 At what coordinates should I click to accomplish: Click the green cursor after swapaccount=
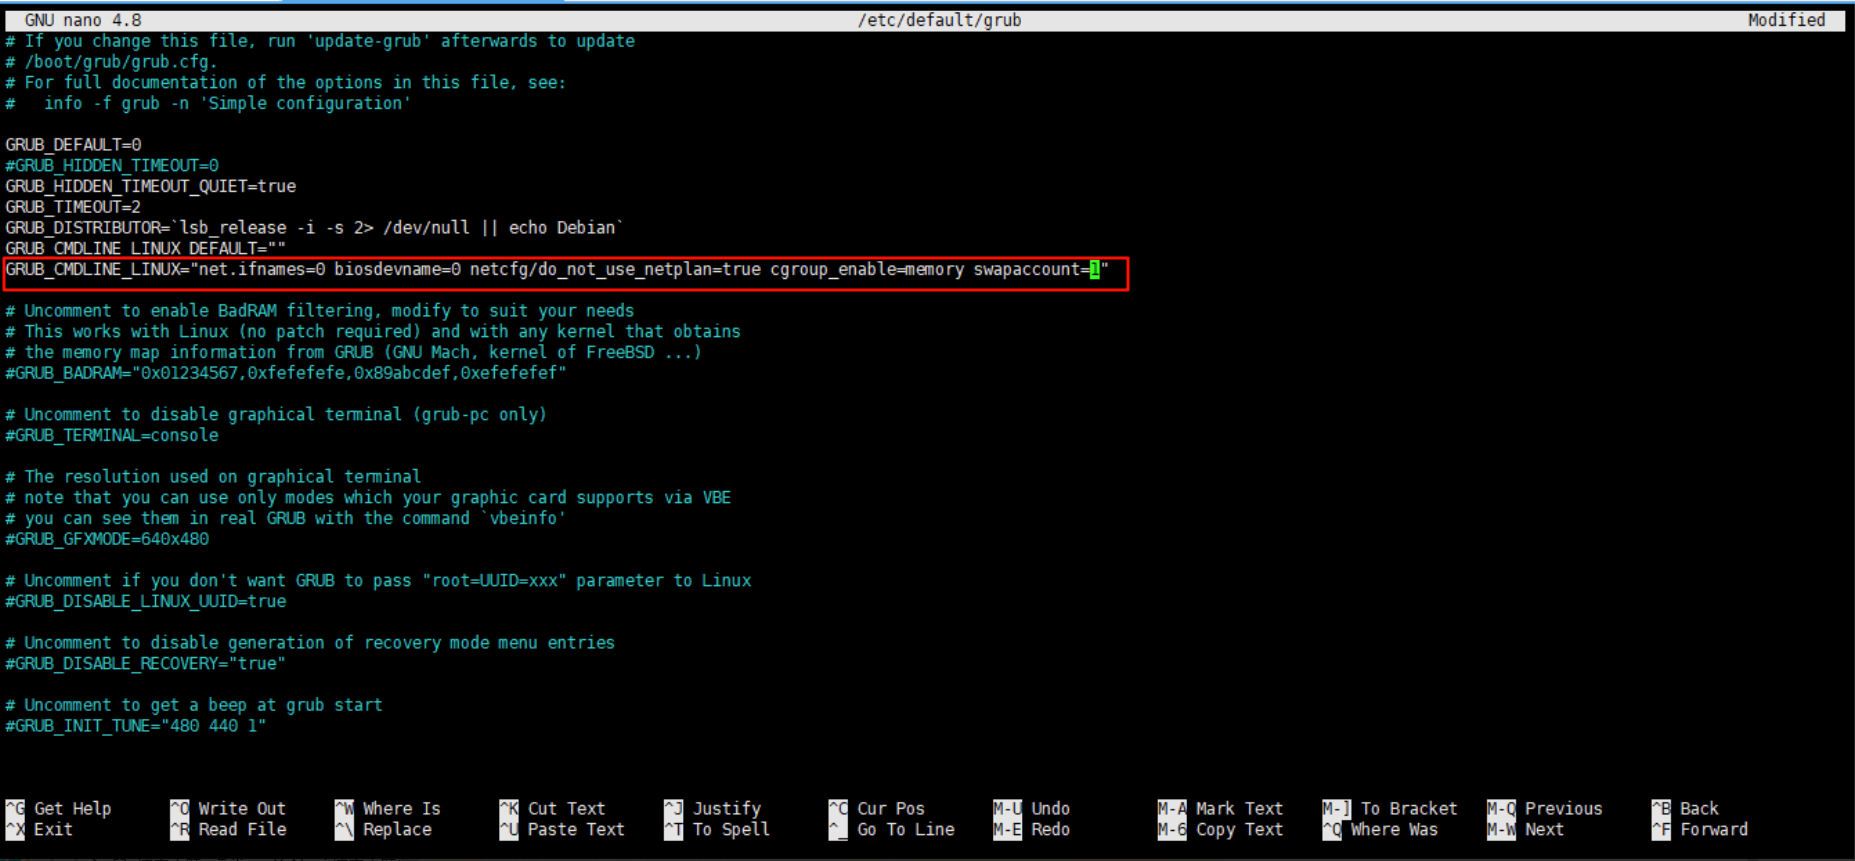[1094, 269]
